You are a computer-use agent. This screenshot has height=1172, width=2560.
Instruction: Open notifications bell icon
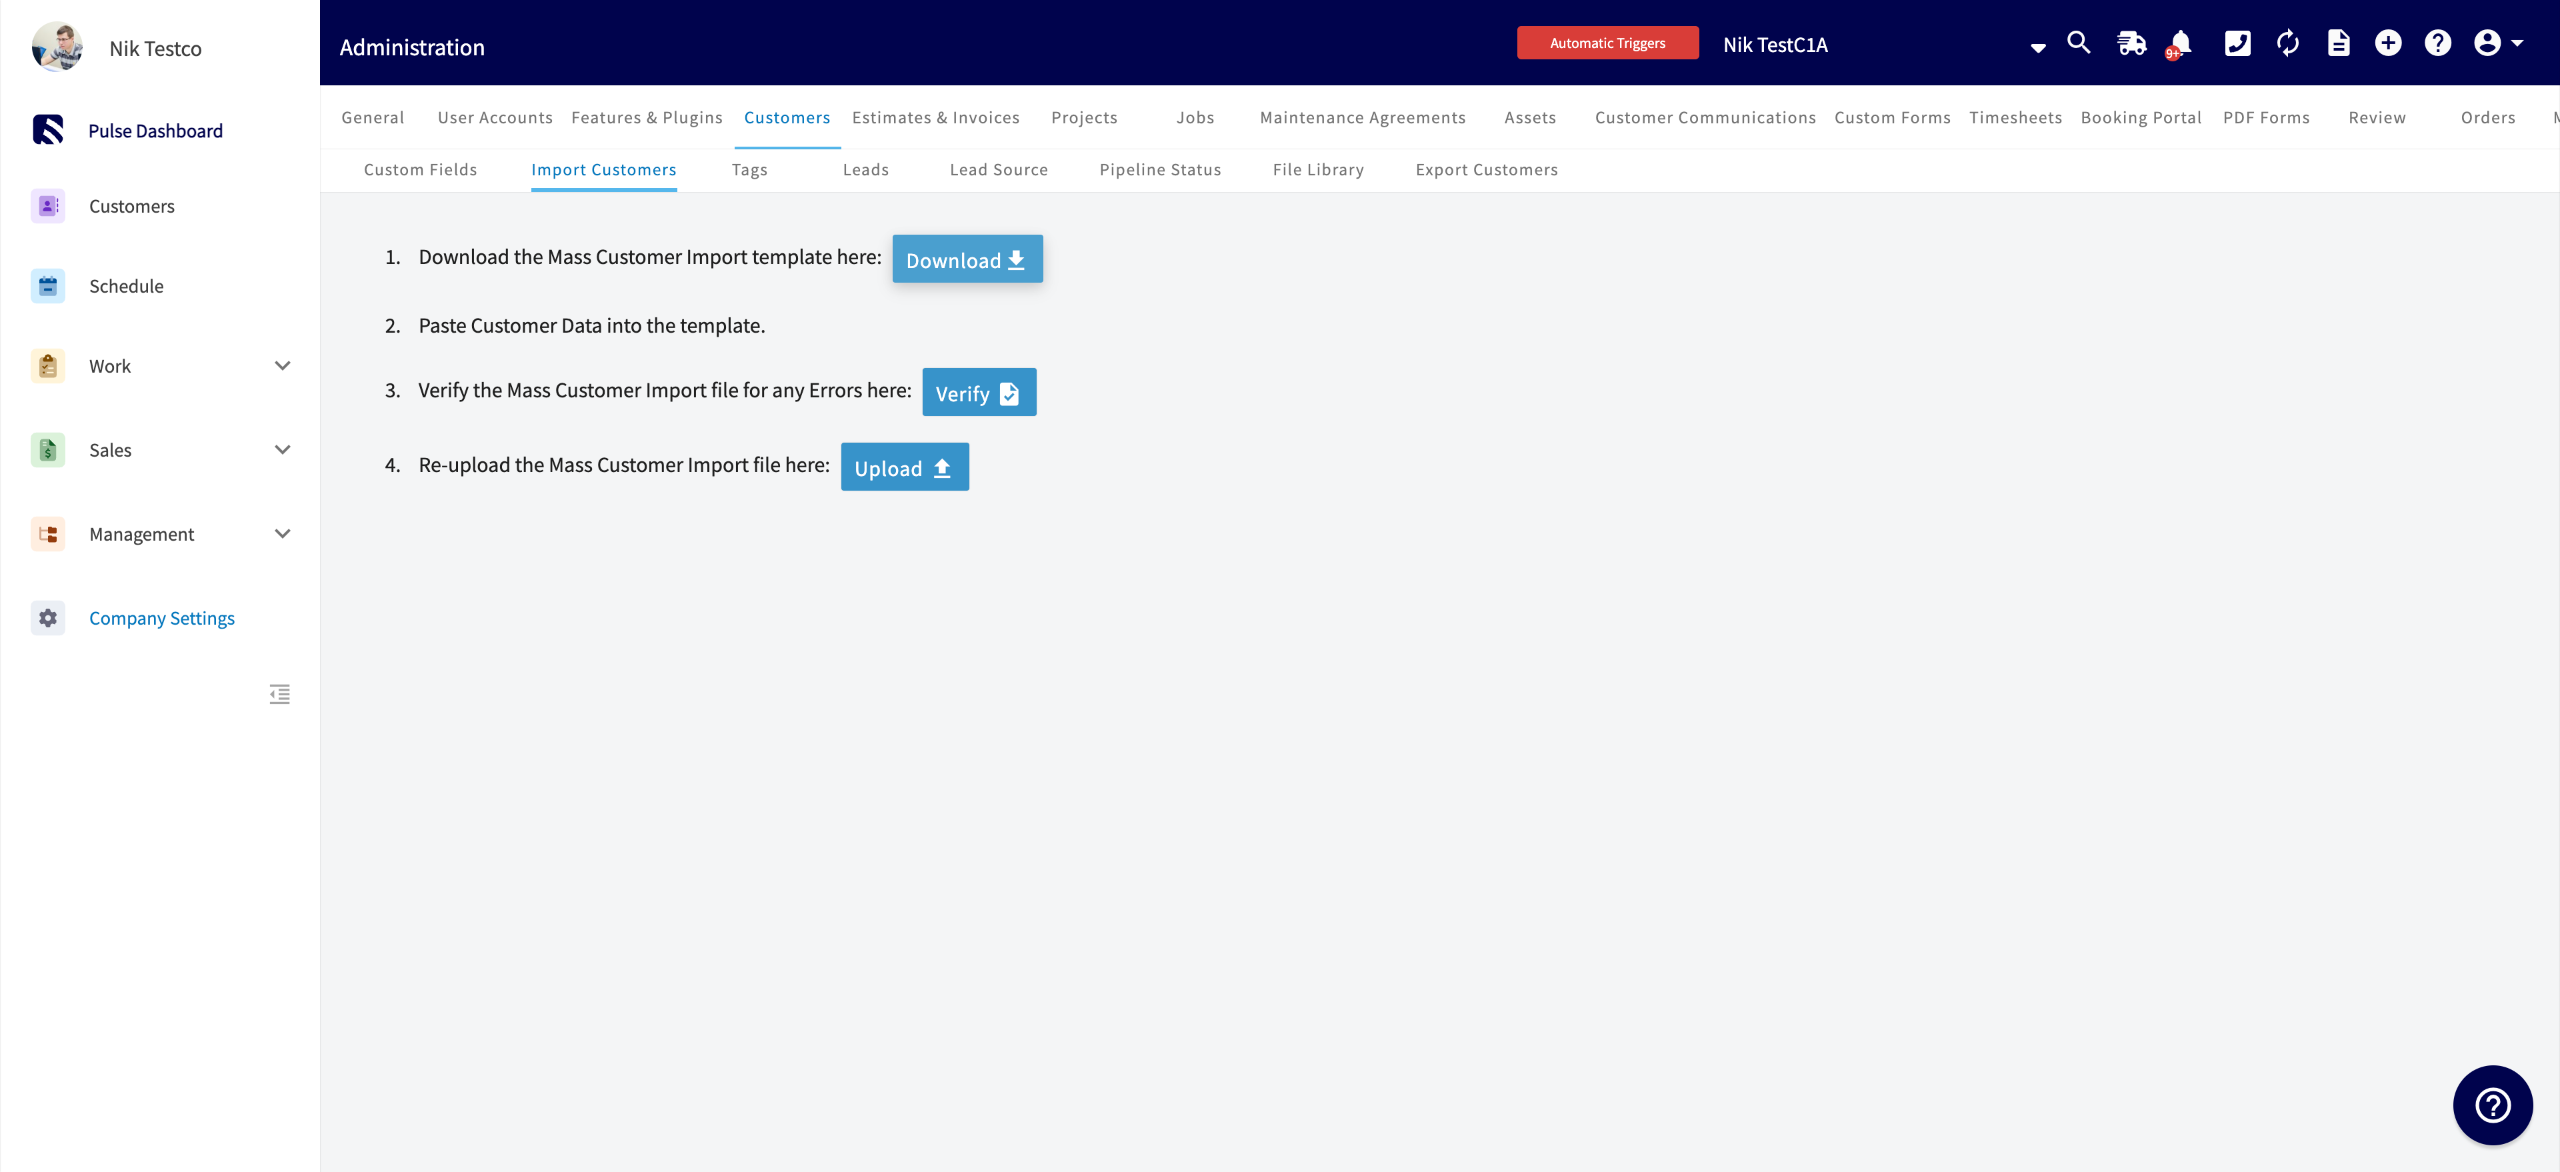tap(2181, 43)
